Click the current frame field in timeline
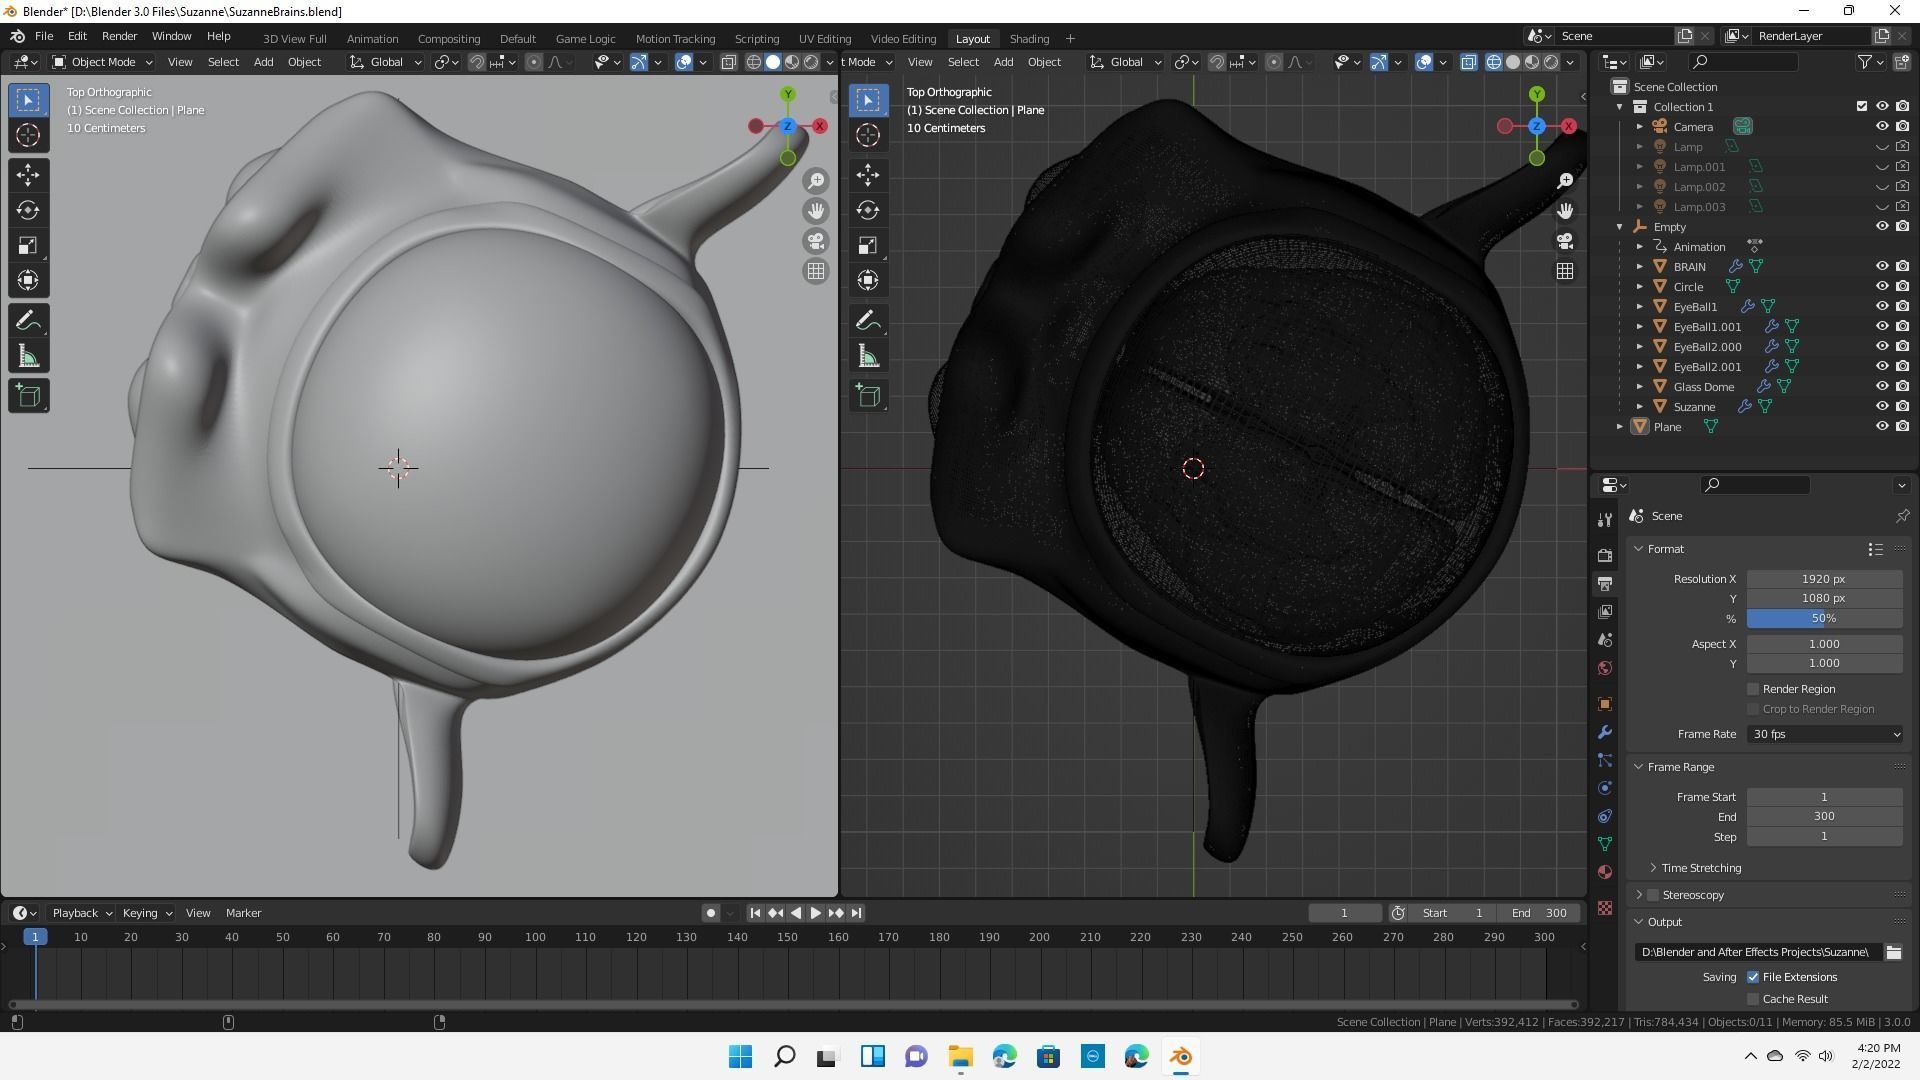Screen dimensions: 1920x1080 tap(1345, 913)
